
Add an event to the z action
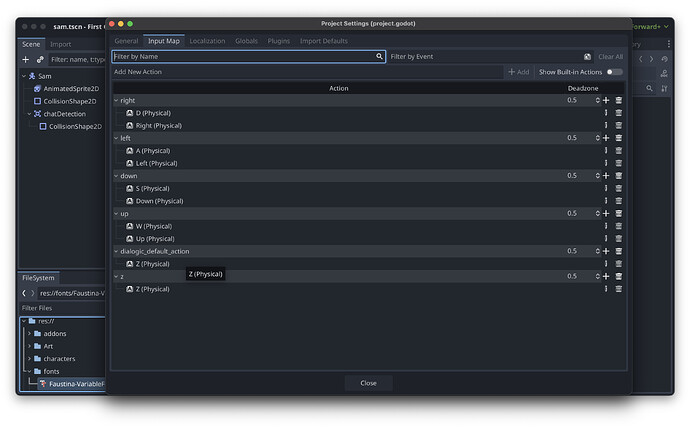point(606,276)
